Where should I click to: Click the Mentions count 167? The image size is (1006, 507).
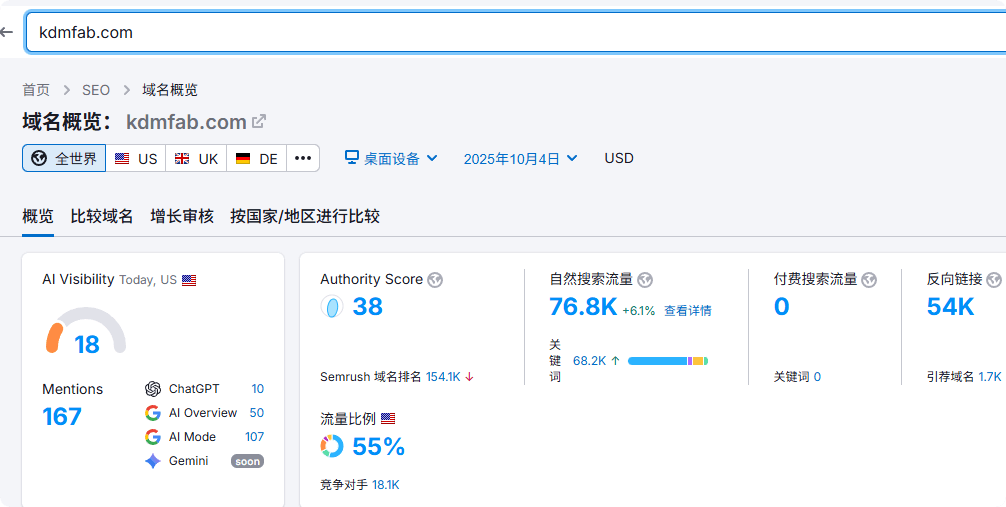62,417
